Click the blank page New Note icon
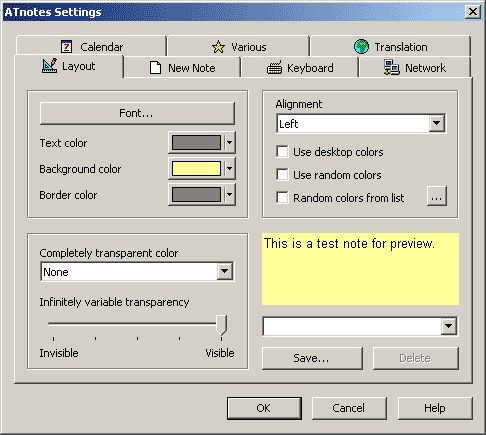The image size is (486, 435). (155, 68)
